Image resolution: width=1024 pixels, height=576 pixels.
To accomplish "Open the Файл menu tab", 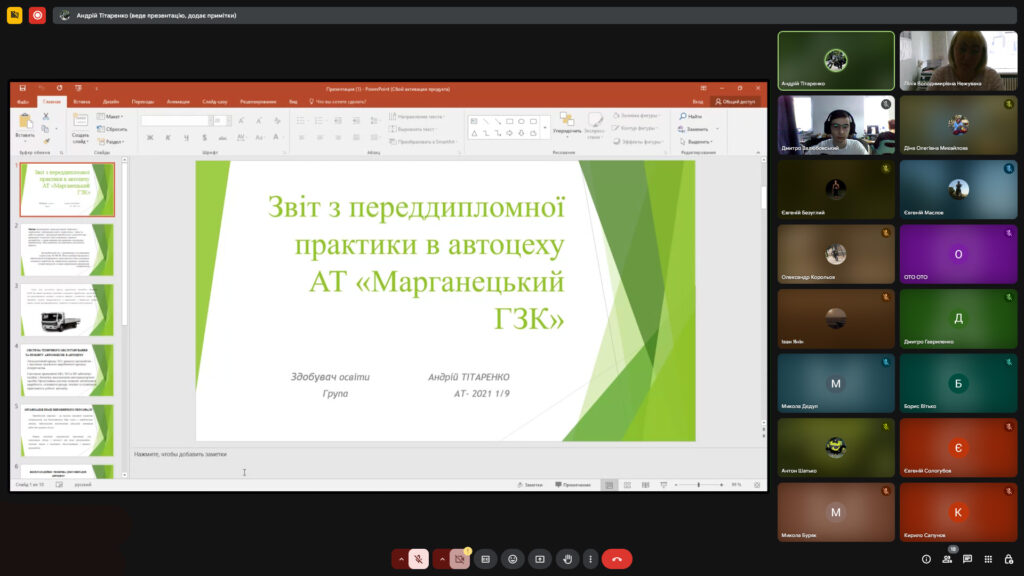I will [23, 102].
